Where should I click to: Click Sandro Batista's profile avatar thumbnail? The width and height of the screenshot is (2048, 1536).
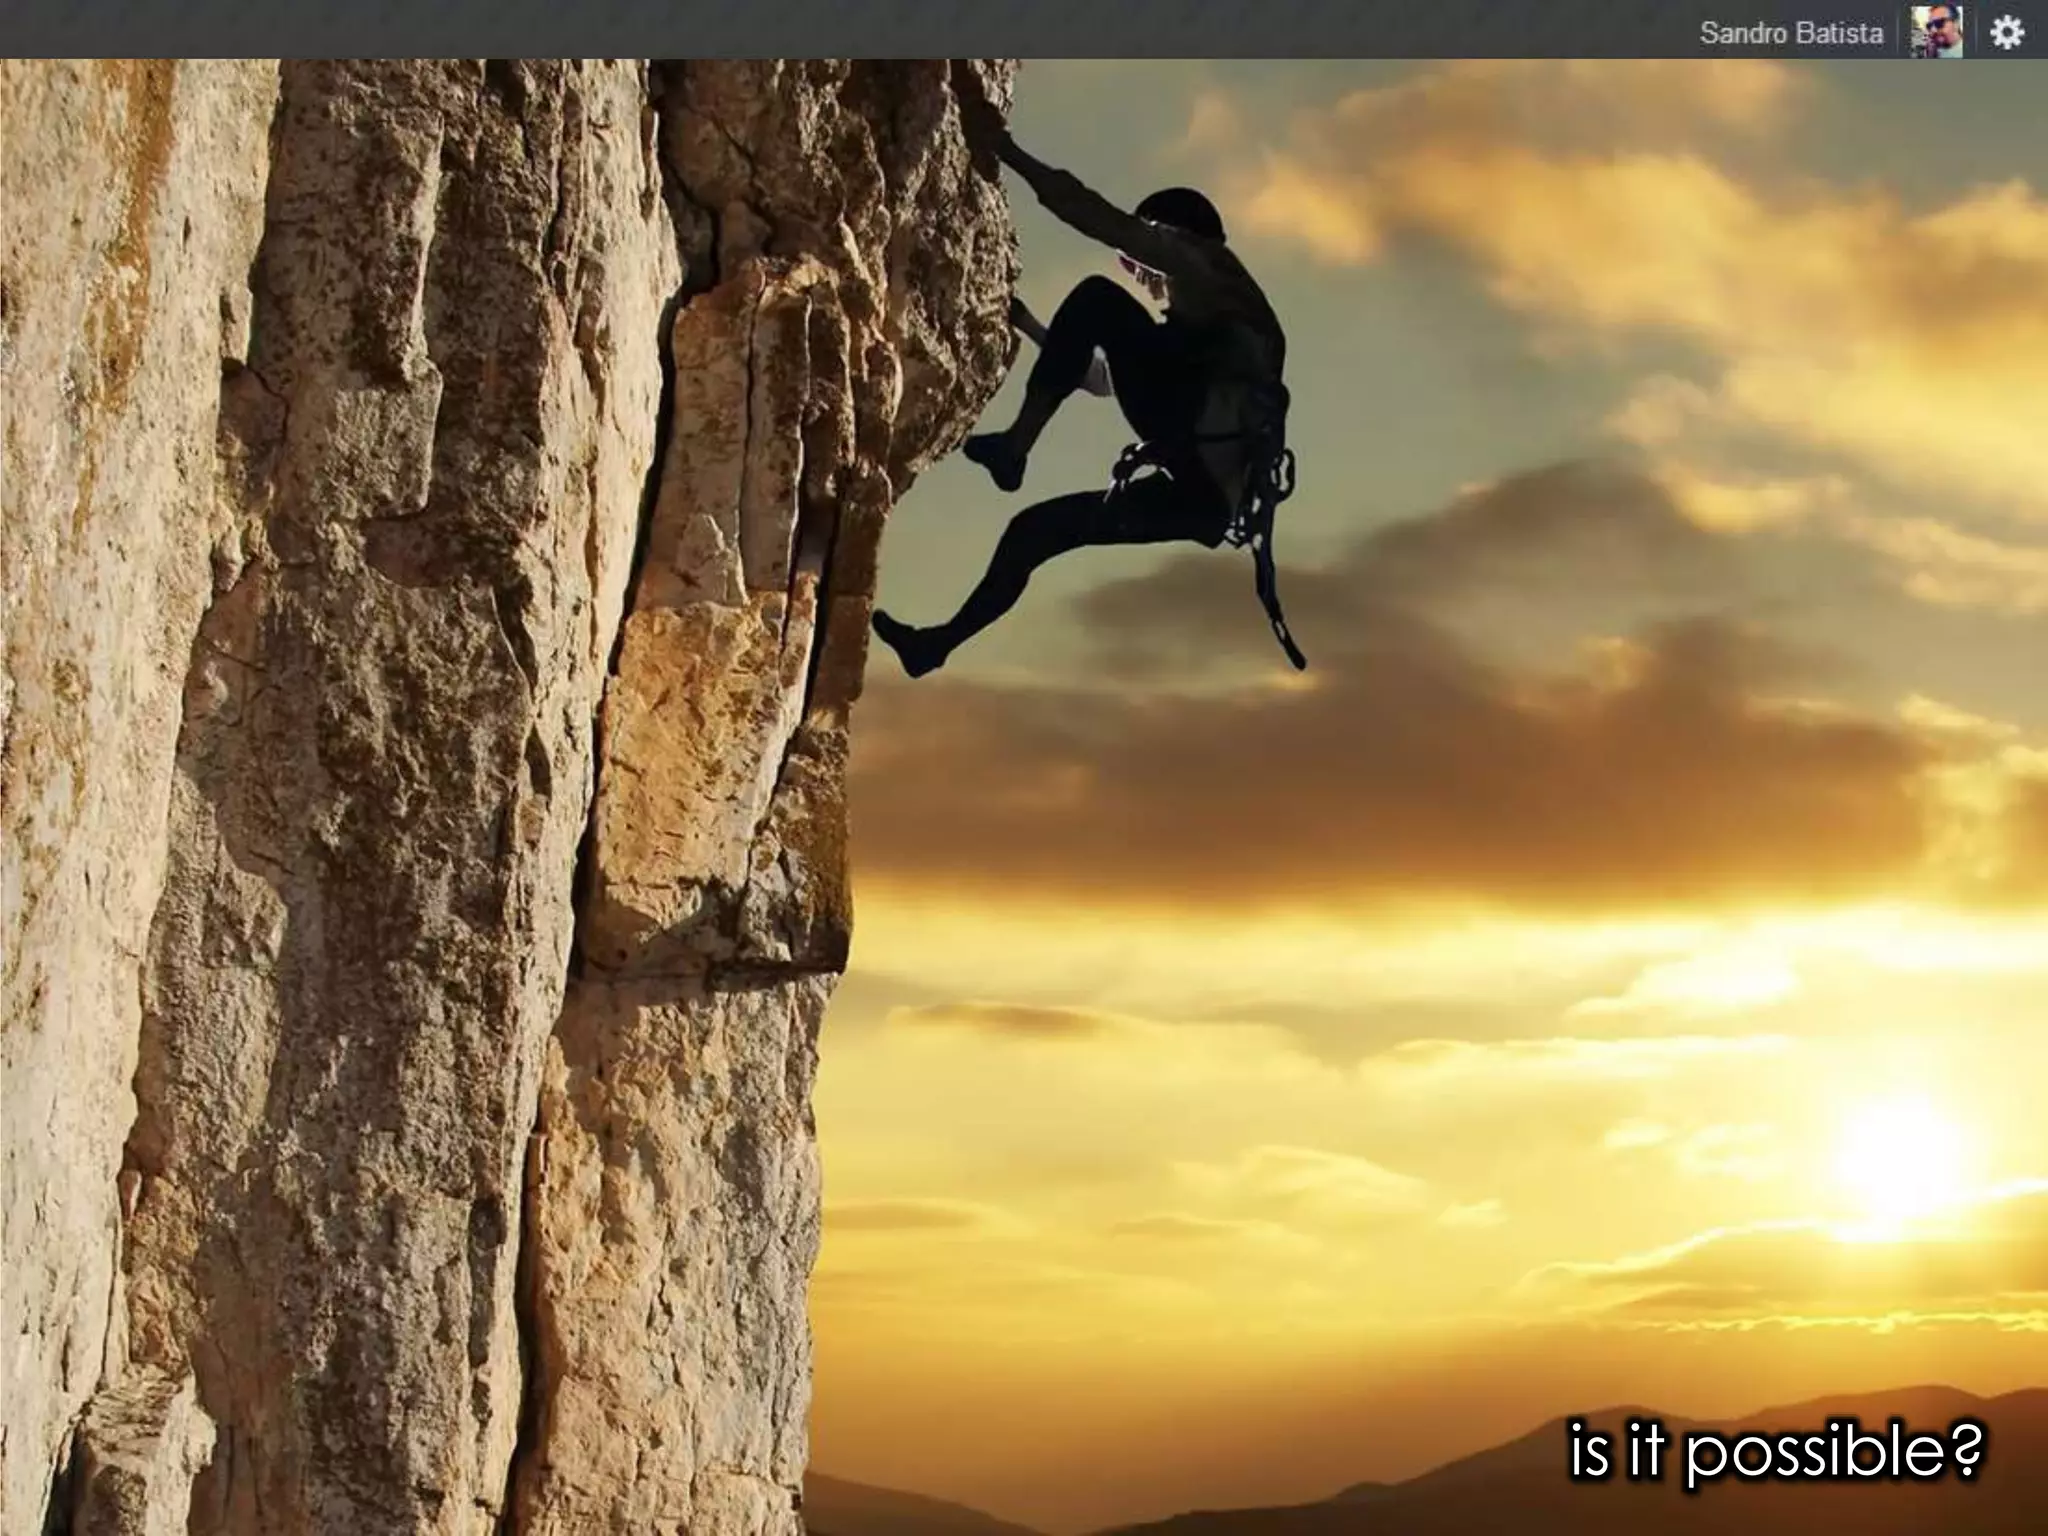[x=1937, y=33]
